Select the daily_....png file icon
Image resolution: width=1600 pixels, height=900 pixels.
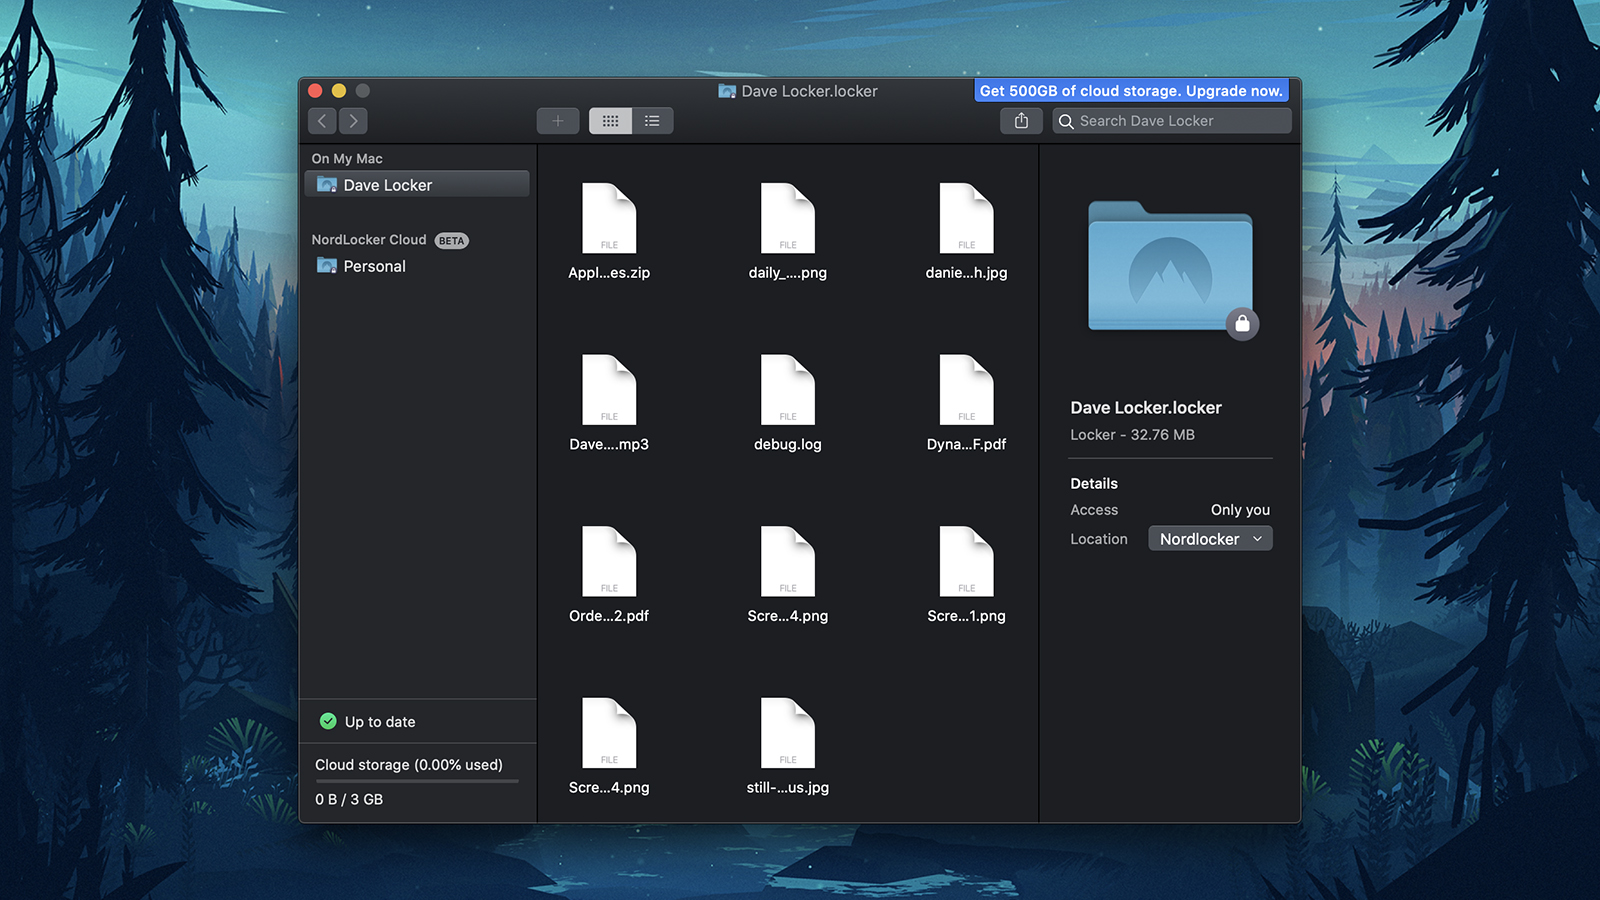[x=788, y=218]
